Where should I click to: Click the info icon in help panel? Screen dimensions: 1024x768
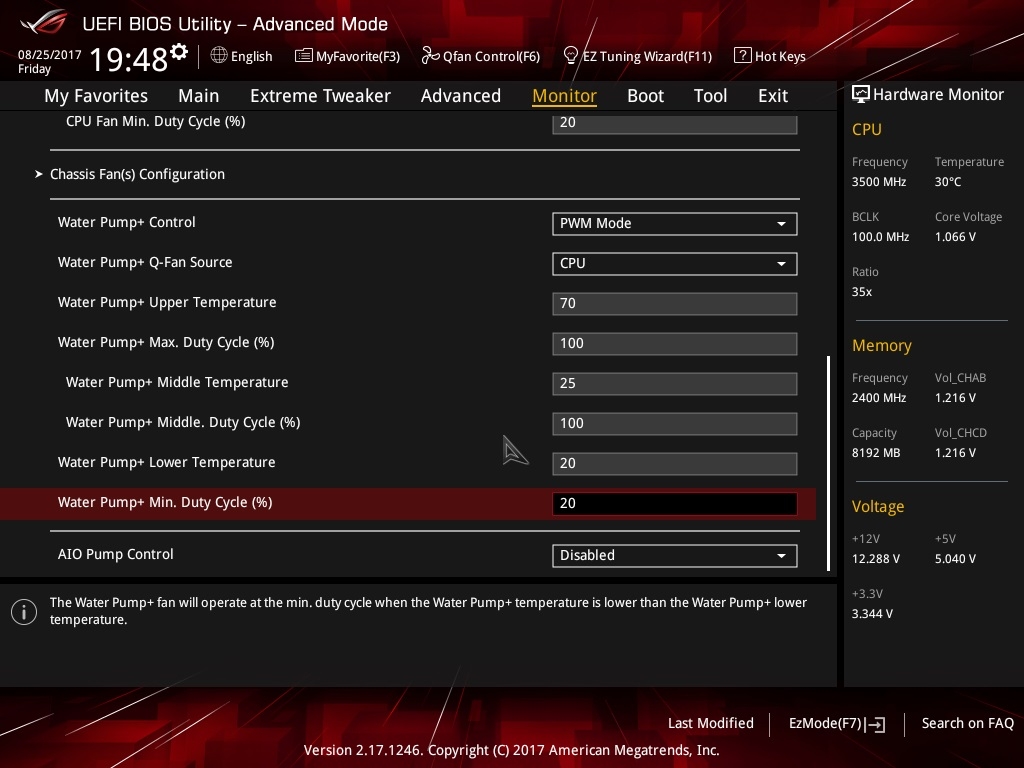24,611
